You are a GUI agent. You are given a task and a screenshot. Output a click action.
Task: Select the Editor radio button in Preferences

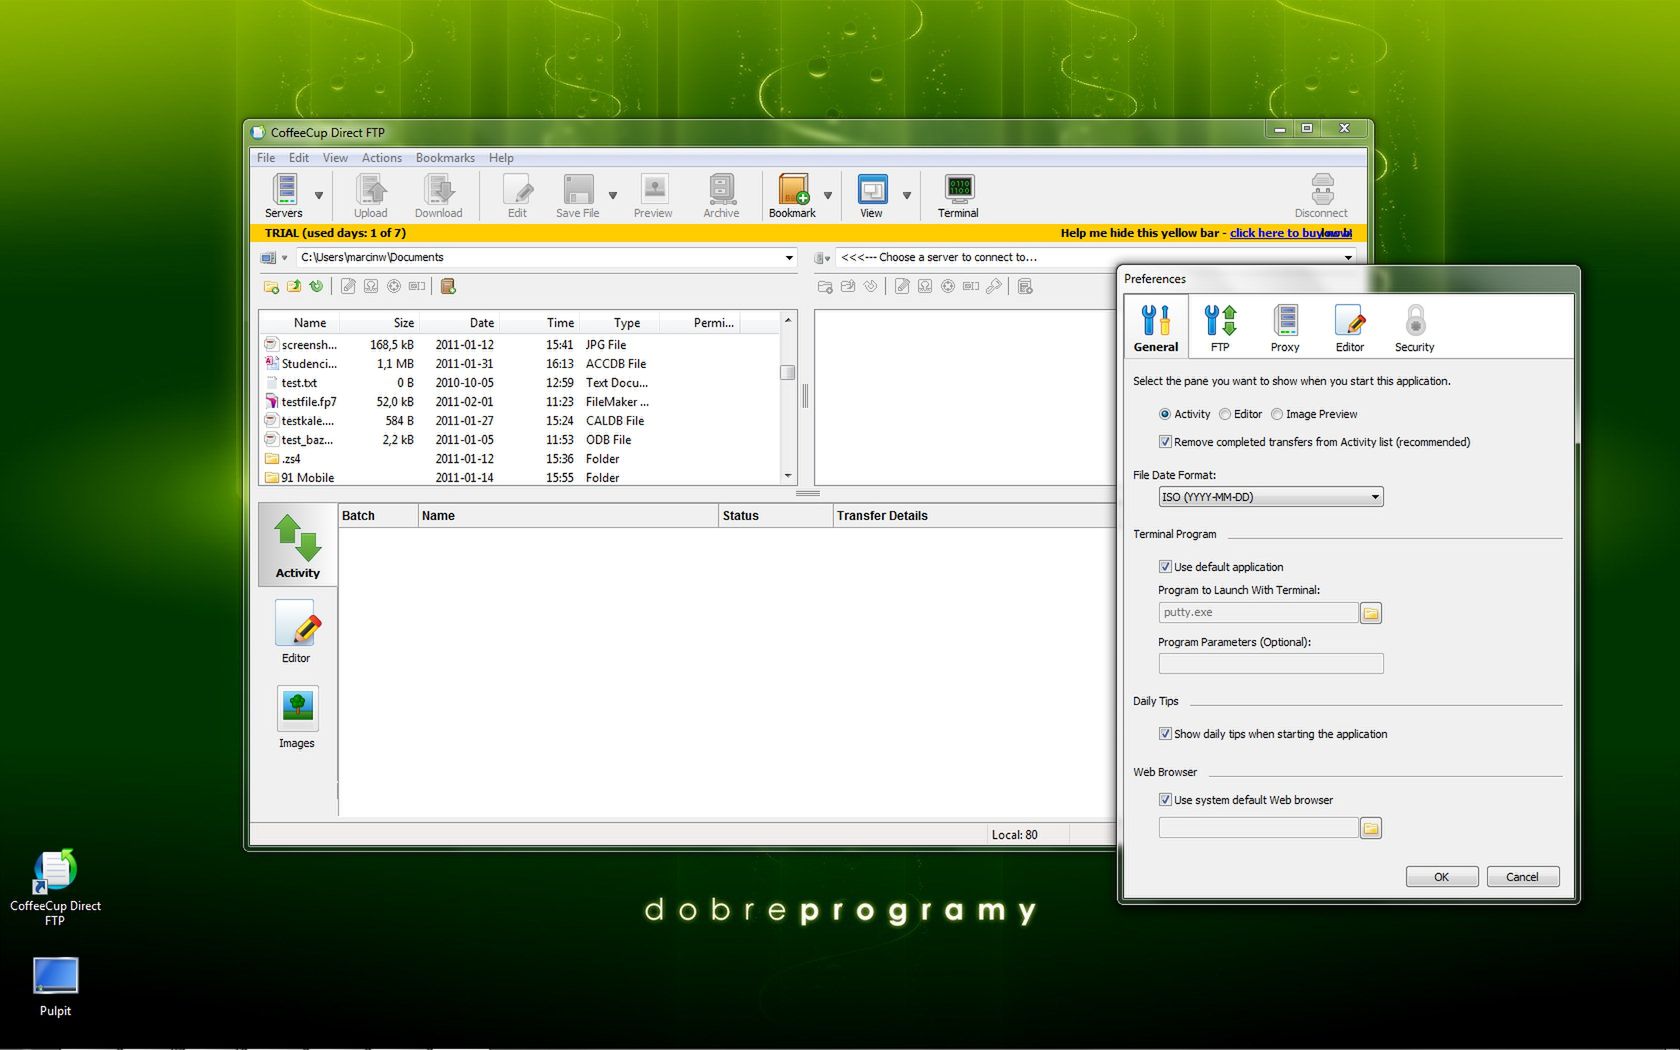[x=1225, y=414]
